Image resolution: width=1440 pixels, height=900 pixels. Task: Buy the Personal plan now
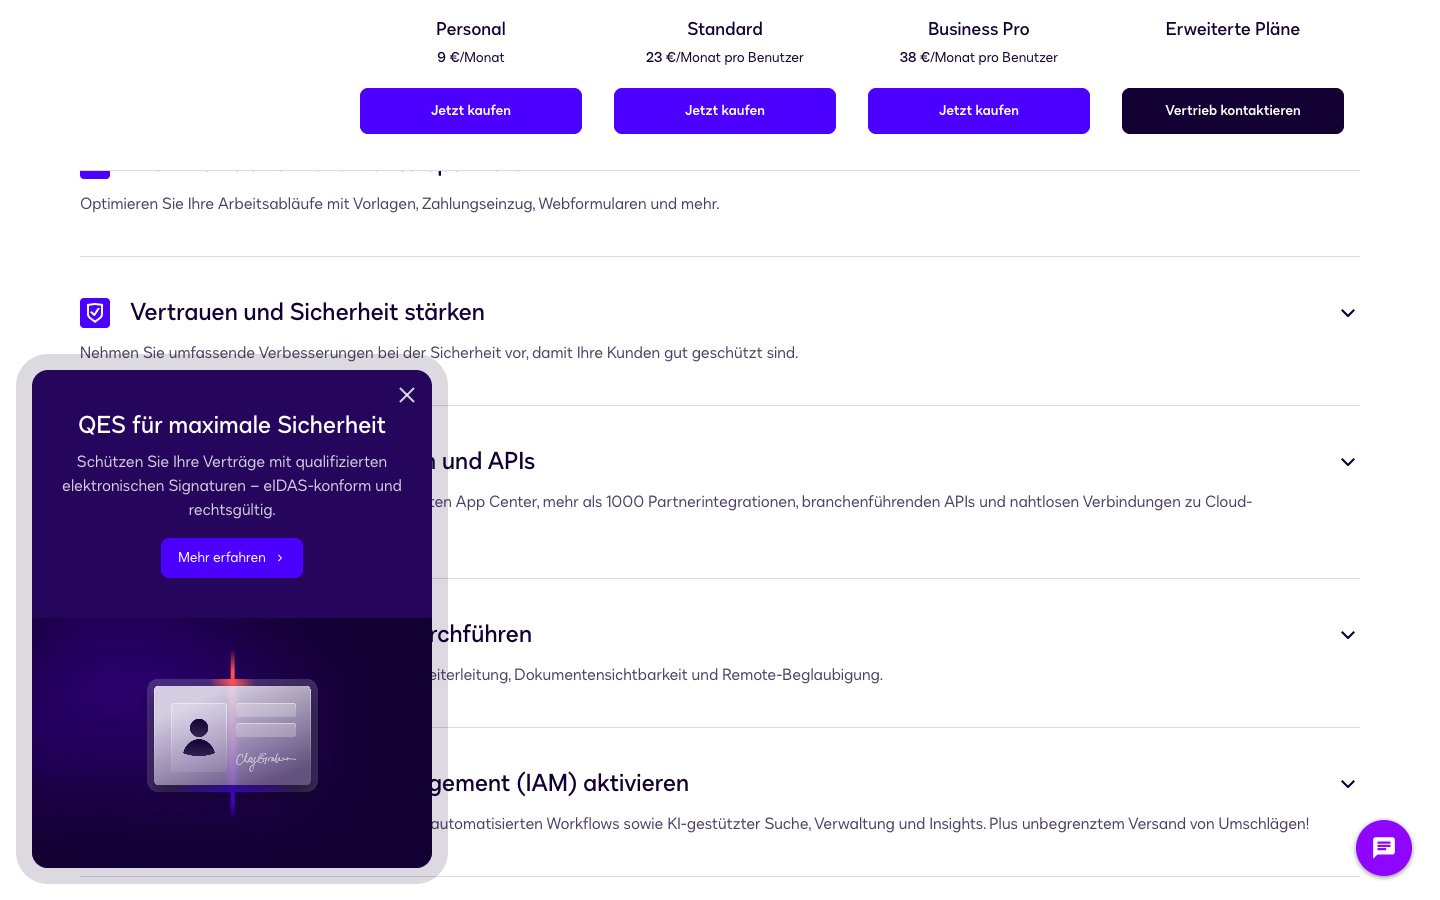(x=471, y=111)
